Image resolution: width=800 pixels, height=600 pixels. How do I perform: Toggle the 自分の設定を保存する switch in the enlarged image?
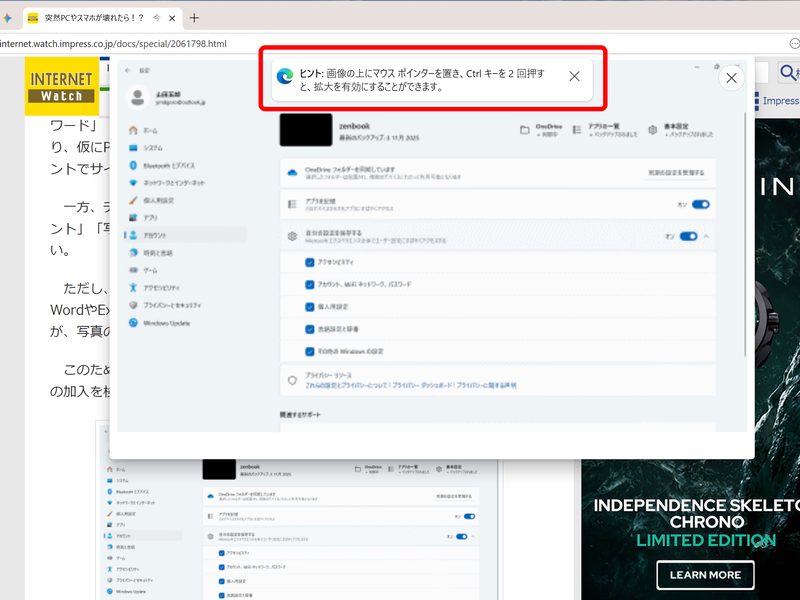click(x=688, y=236)
